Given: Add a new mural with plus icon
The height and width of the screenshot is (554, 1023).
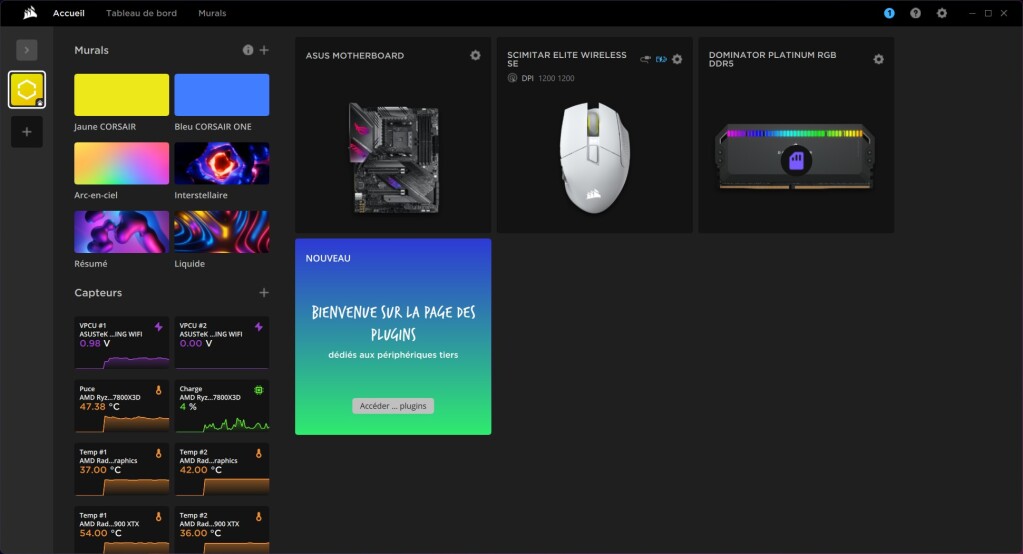Looking at the screenshot, I should tap(264, 50).
